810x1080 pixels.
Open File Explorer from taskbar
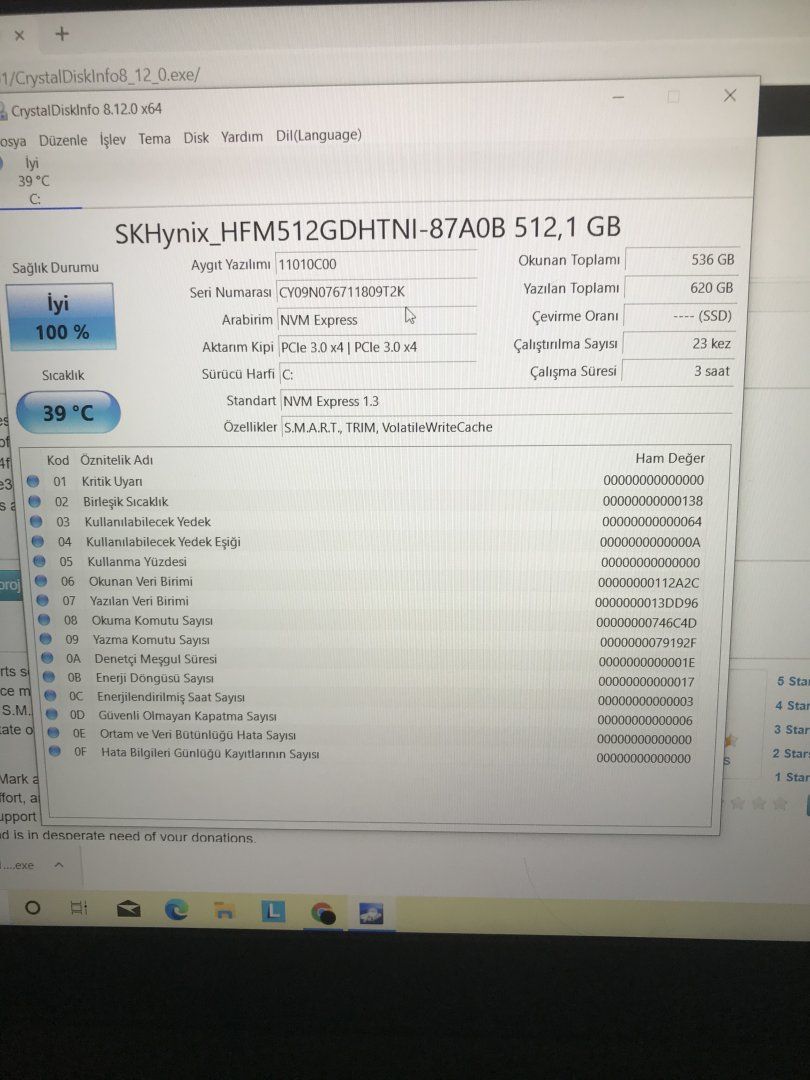pos(224,911)
